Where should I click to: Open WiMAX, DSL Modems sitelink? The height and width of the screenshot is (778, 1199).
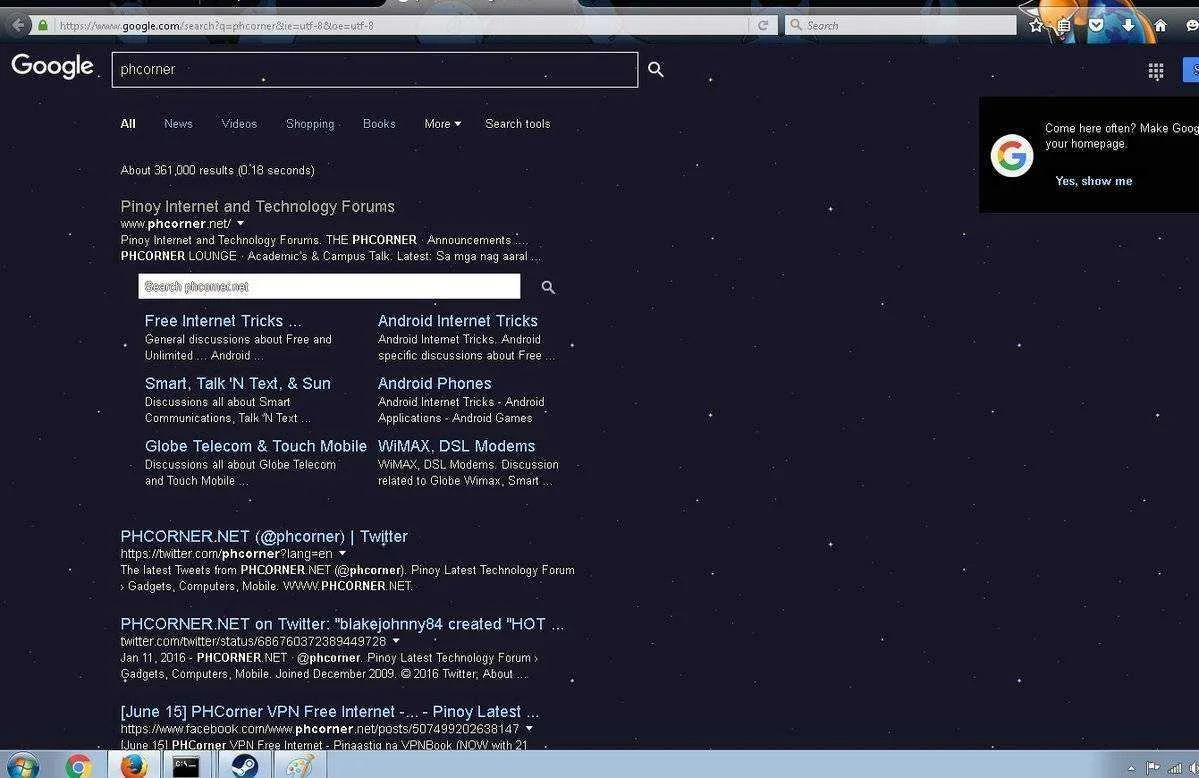point(457,446)
